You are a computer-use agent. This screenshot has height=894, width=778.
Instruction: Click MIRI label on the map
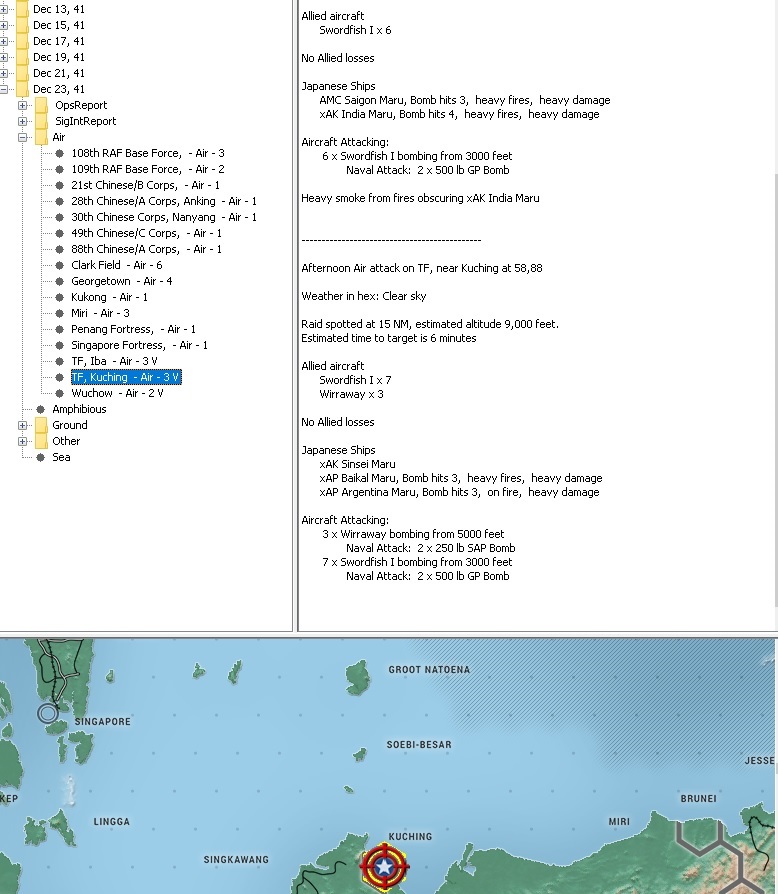619,822
